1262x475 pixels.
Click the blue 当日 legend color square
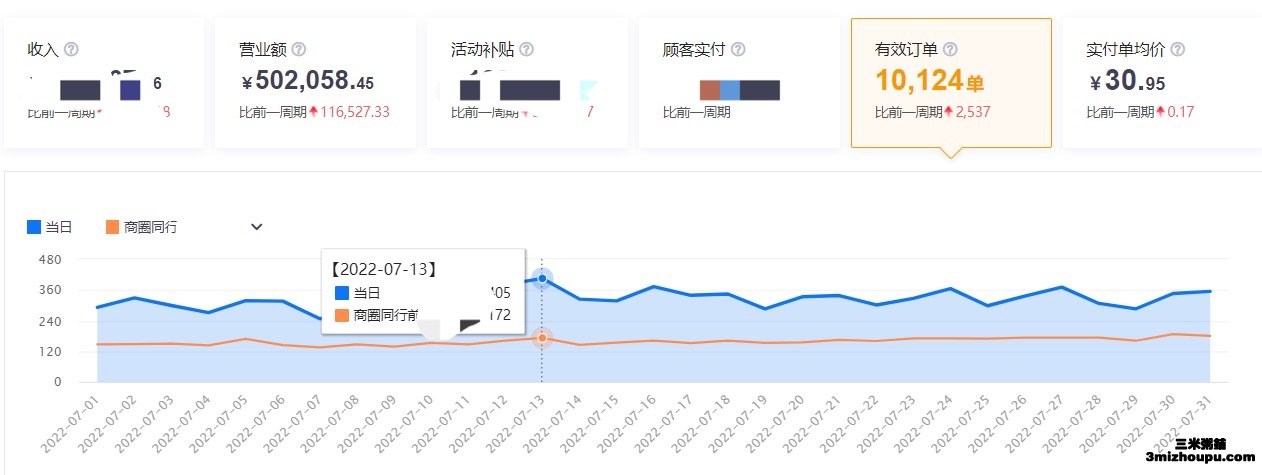click(34, 227)
